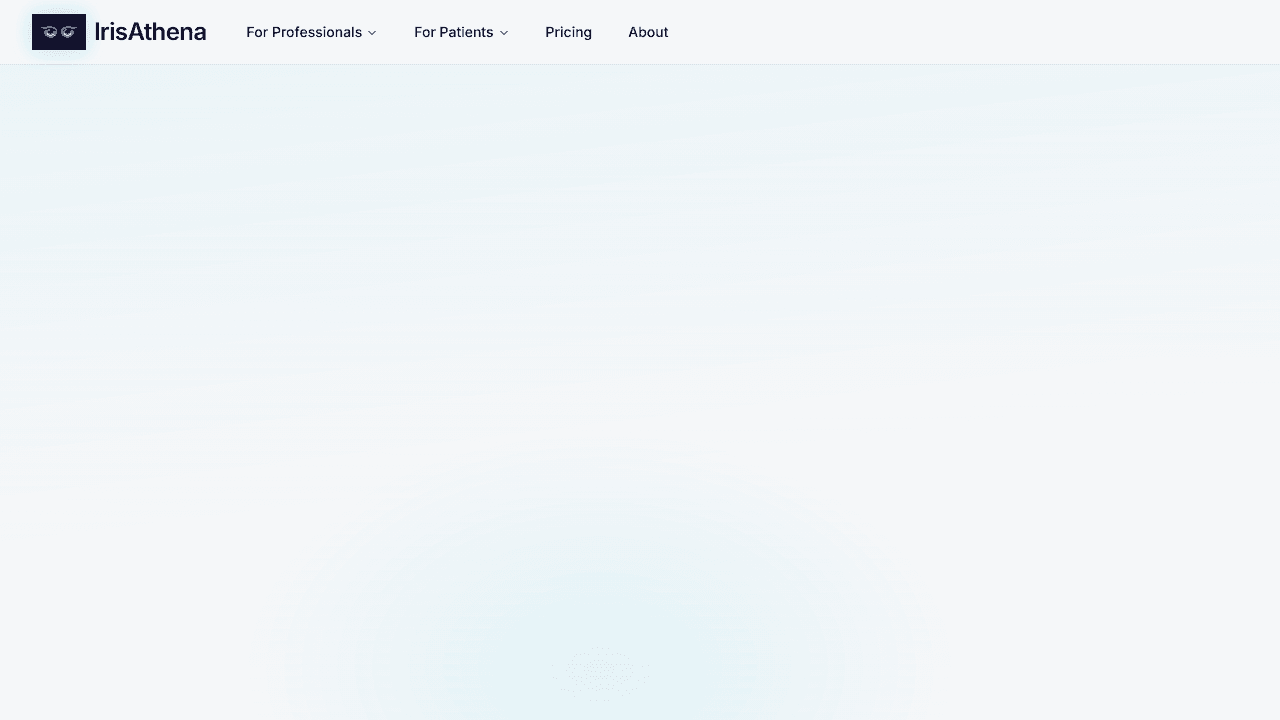Open the About page link
This screenshot has width=1280, height=720.
click(x=648, y=32)
